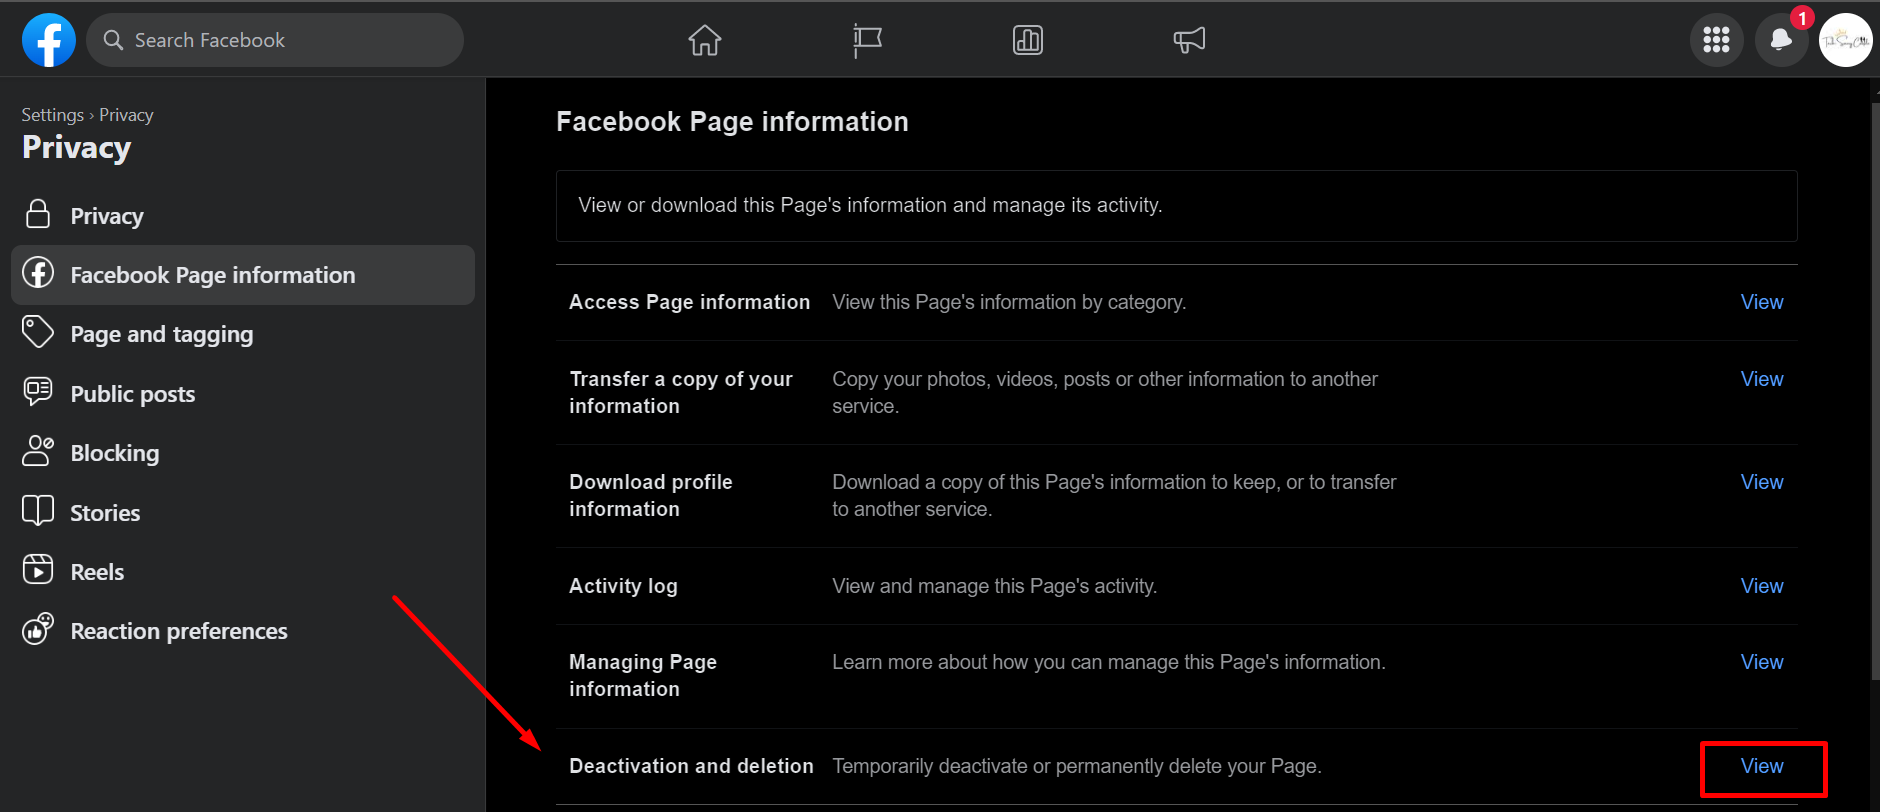The width and height of the screenshot is (1880, 812).
Task: Open Ad Center megaphone icon
Action: pos(1189,40)
